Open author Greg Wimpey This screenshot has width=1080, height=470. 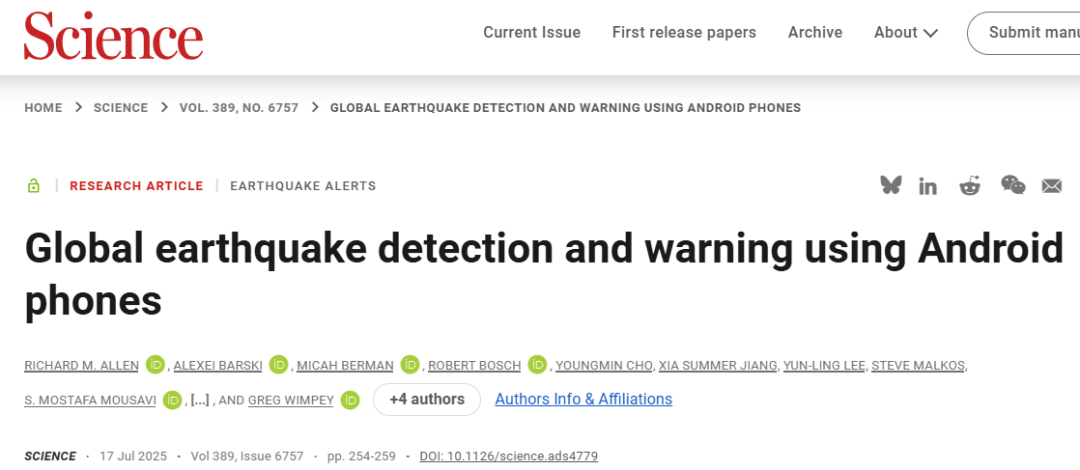tap(291, 400)
